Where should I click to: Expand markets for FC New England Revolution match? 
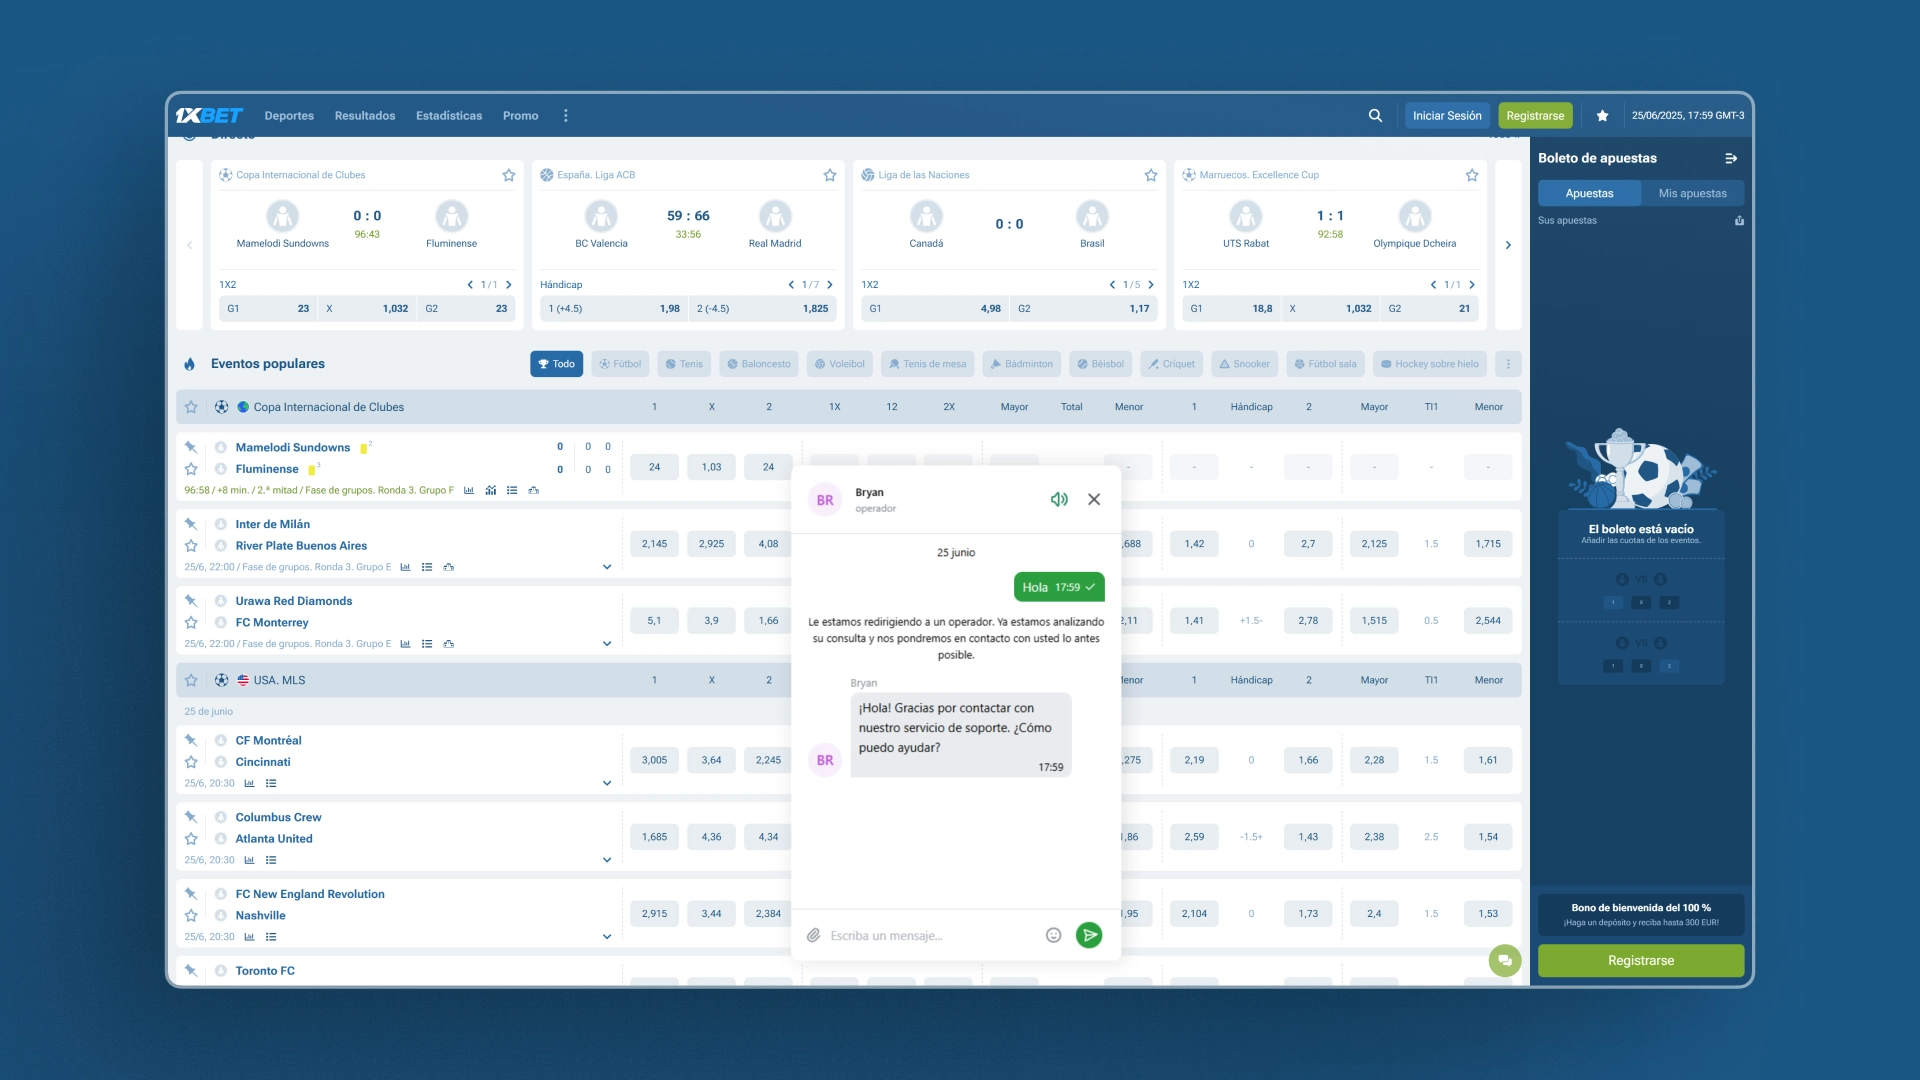(607, 938)
